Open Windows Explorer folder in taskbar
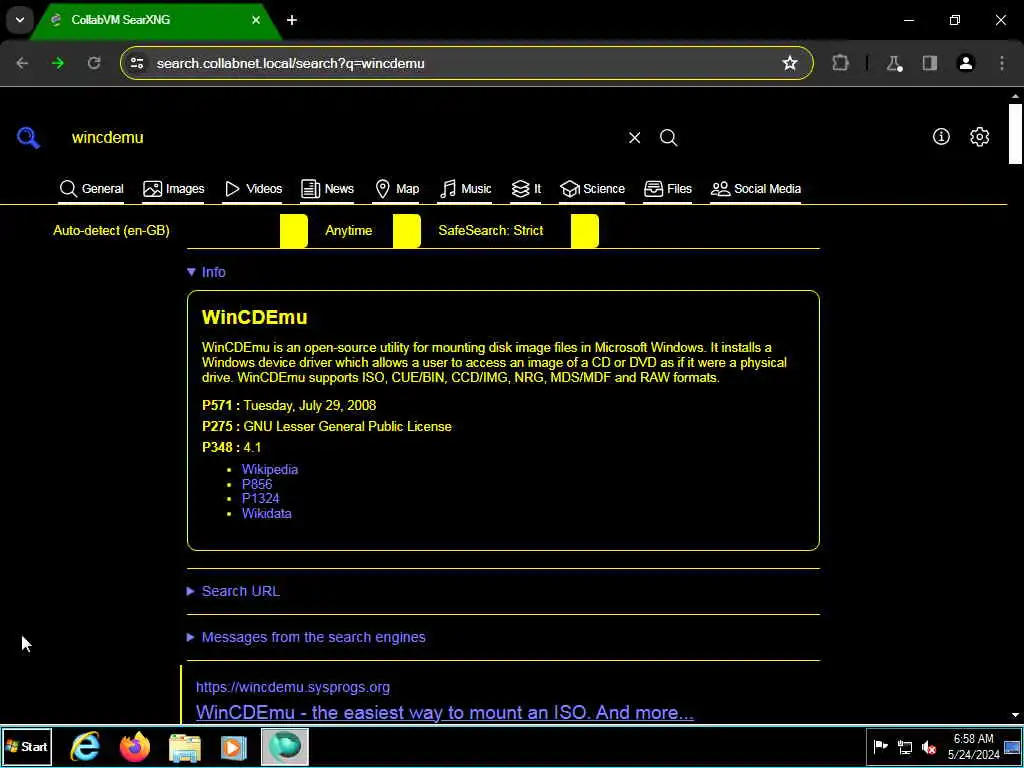This screenshot has width=1024, height=768. pos(184,746)
